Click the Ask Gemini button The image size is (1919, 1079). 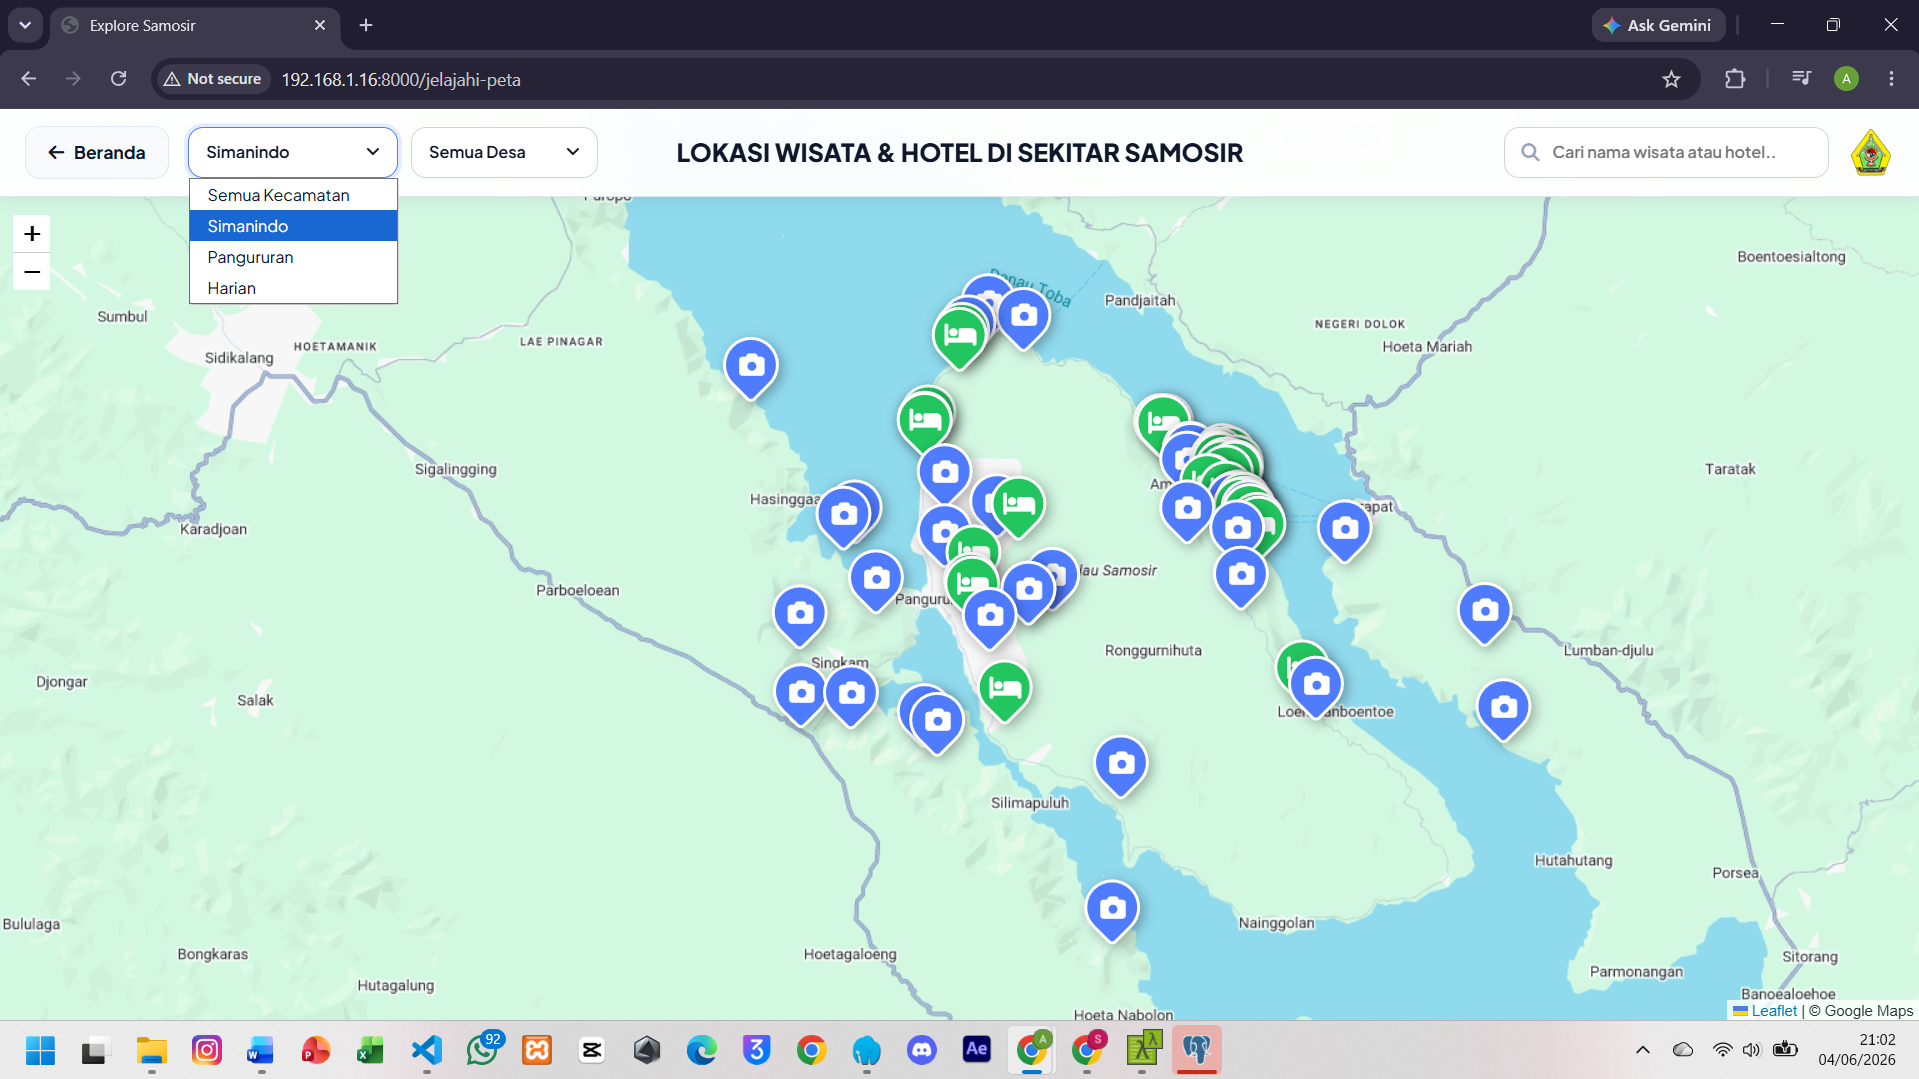[1658, 25]
